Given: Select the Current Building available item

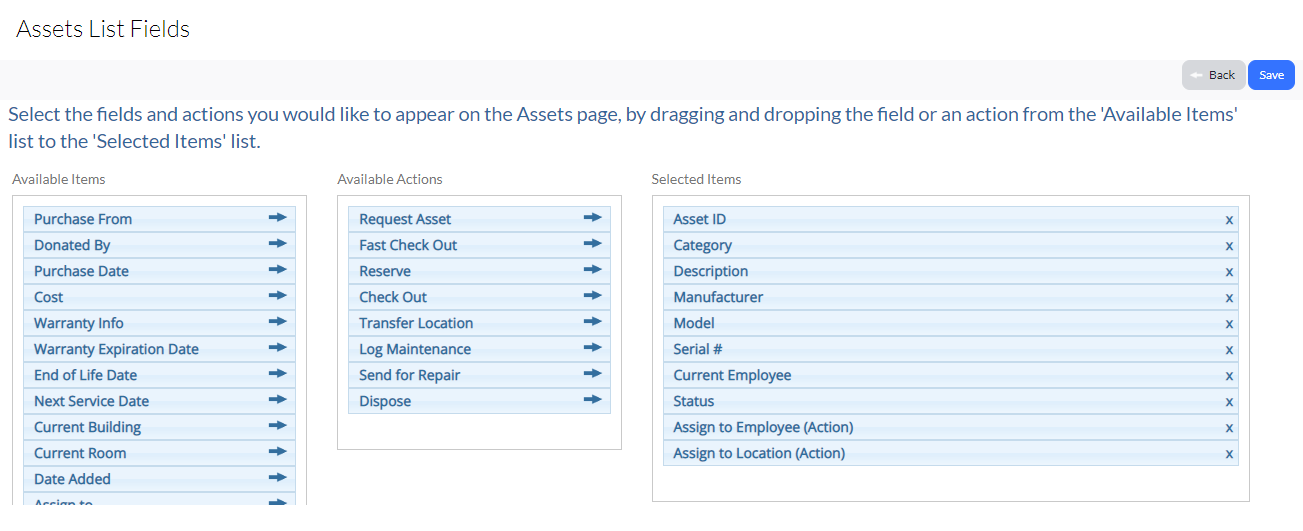Looking at the screenshot, I should (159, 427).
